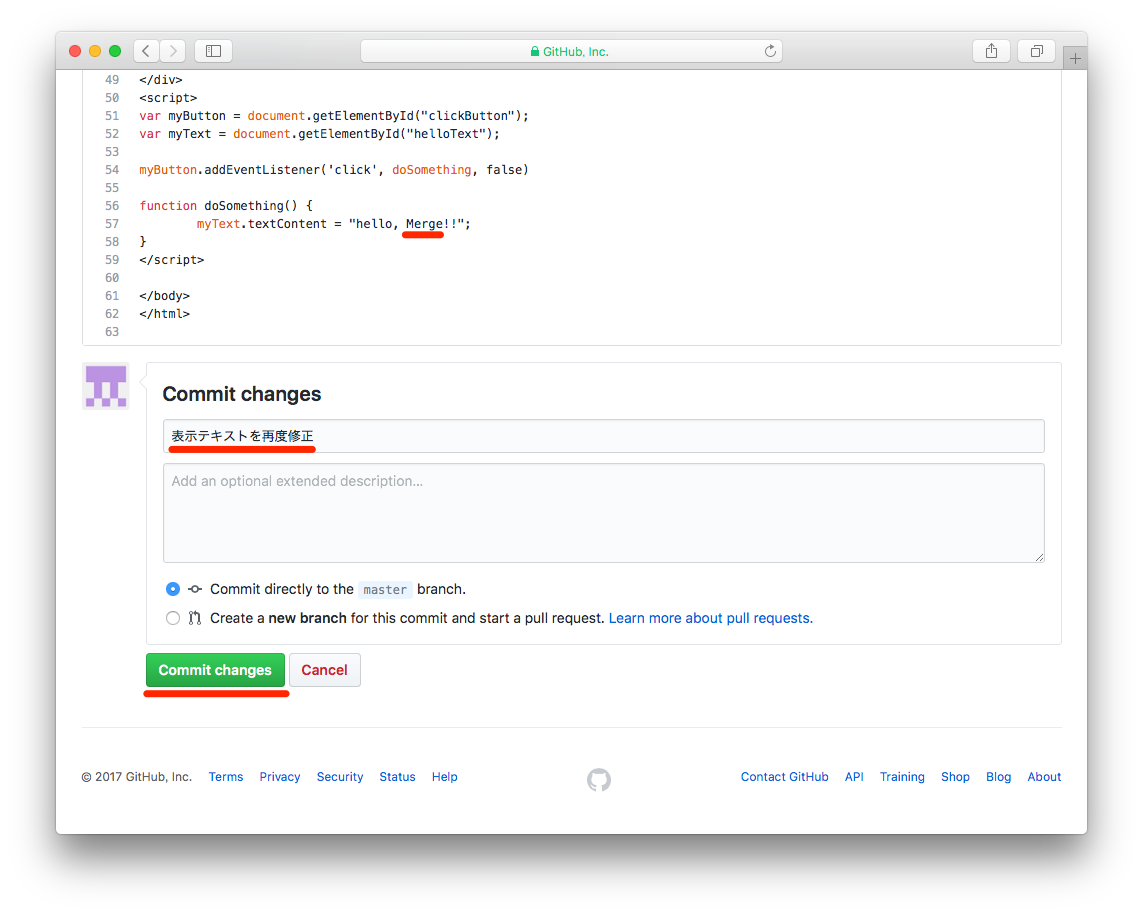Image resolution: width=1143 pixels, height=914 pixels.
Task: Reload the page via the refresh icon
Action: [770, 50]
